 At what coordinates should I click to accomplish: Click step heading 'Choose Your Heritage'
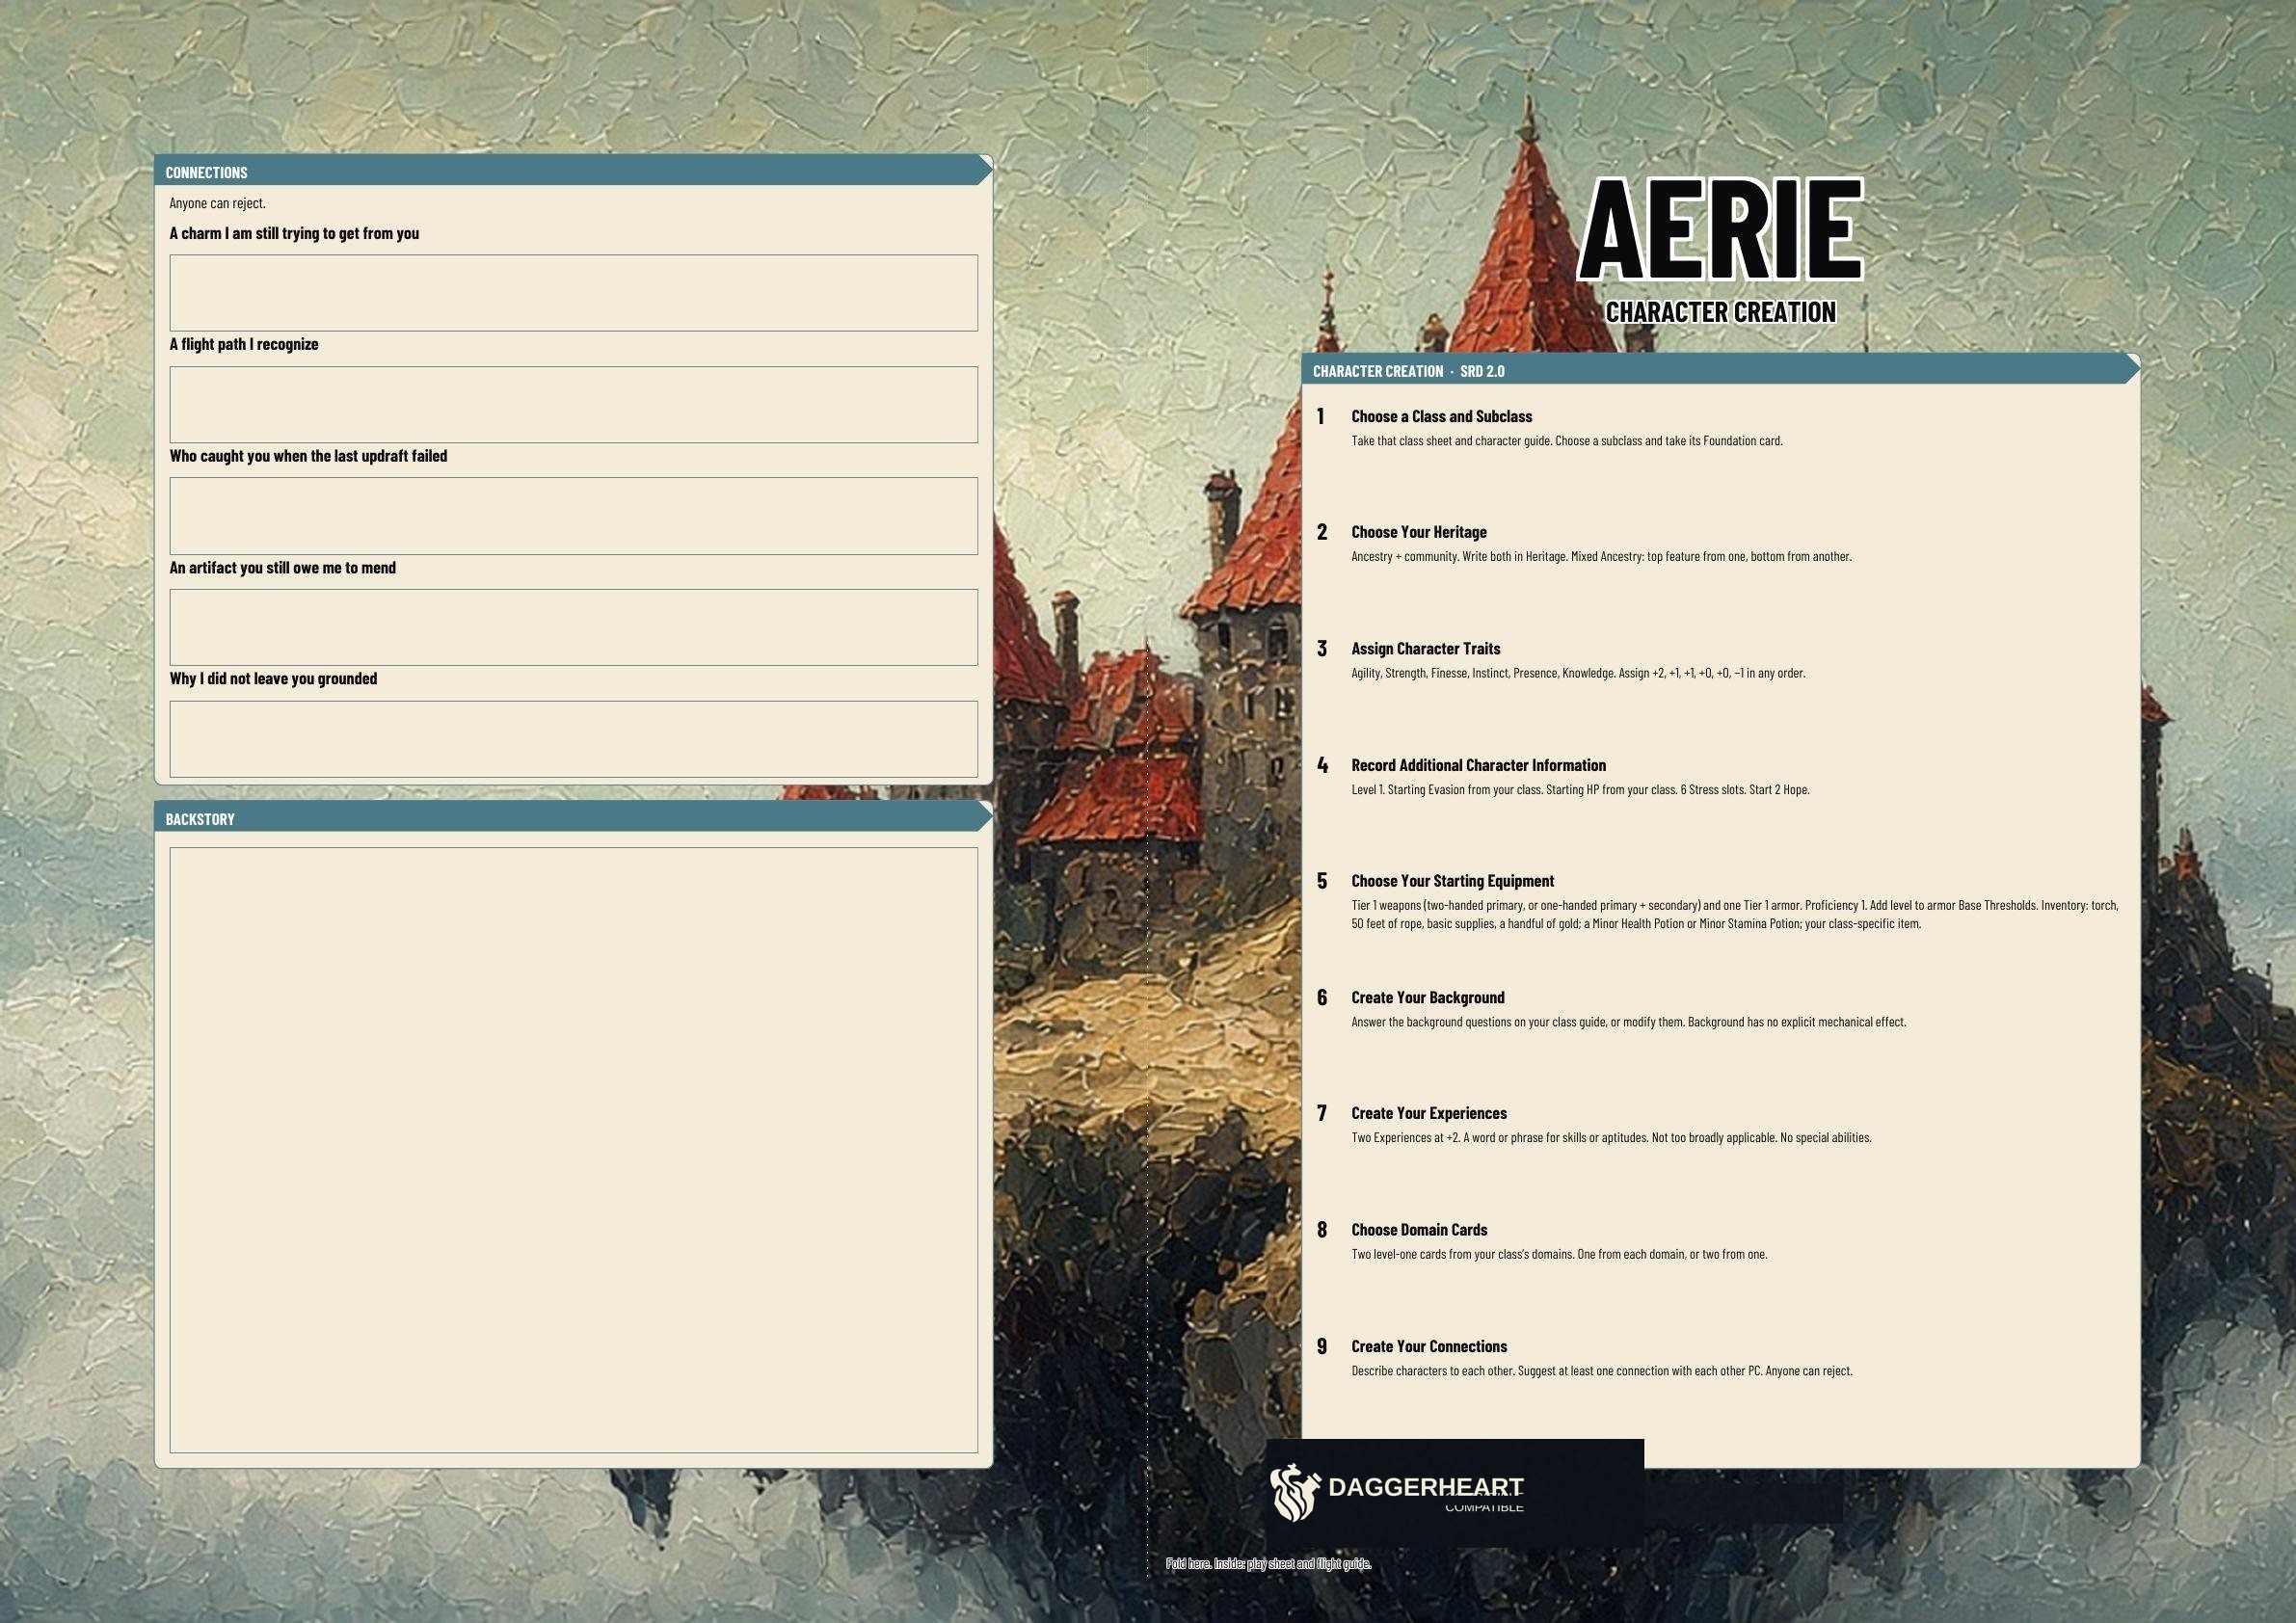tap(1419, 532)
